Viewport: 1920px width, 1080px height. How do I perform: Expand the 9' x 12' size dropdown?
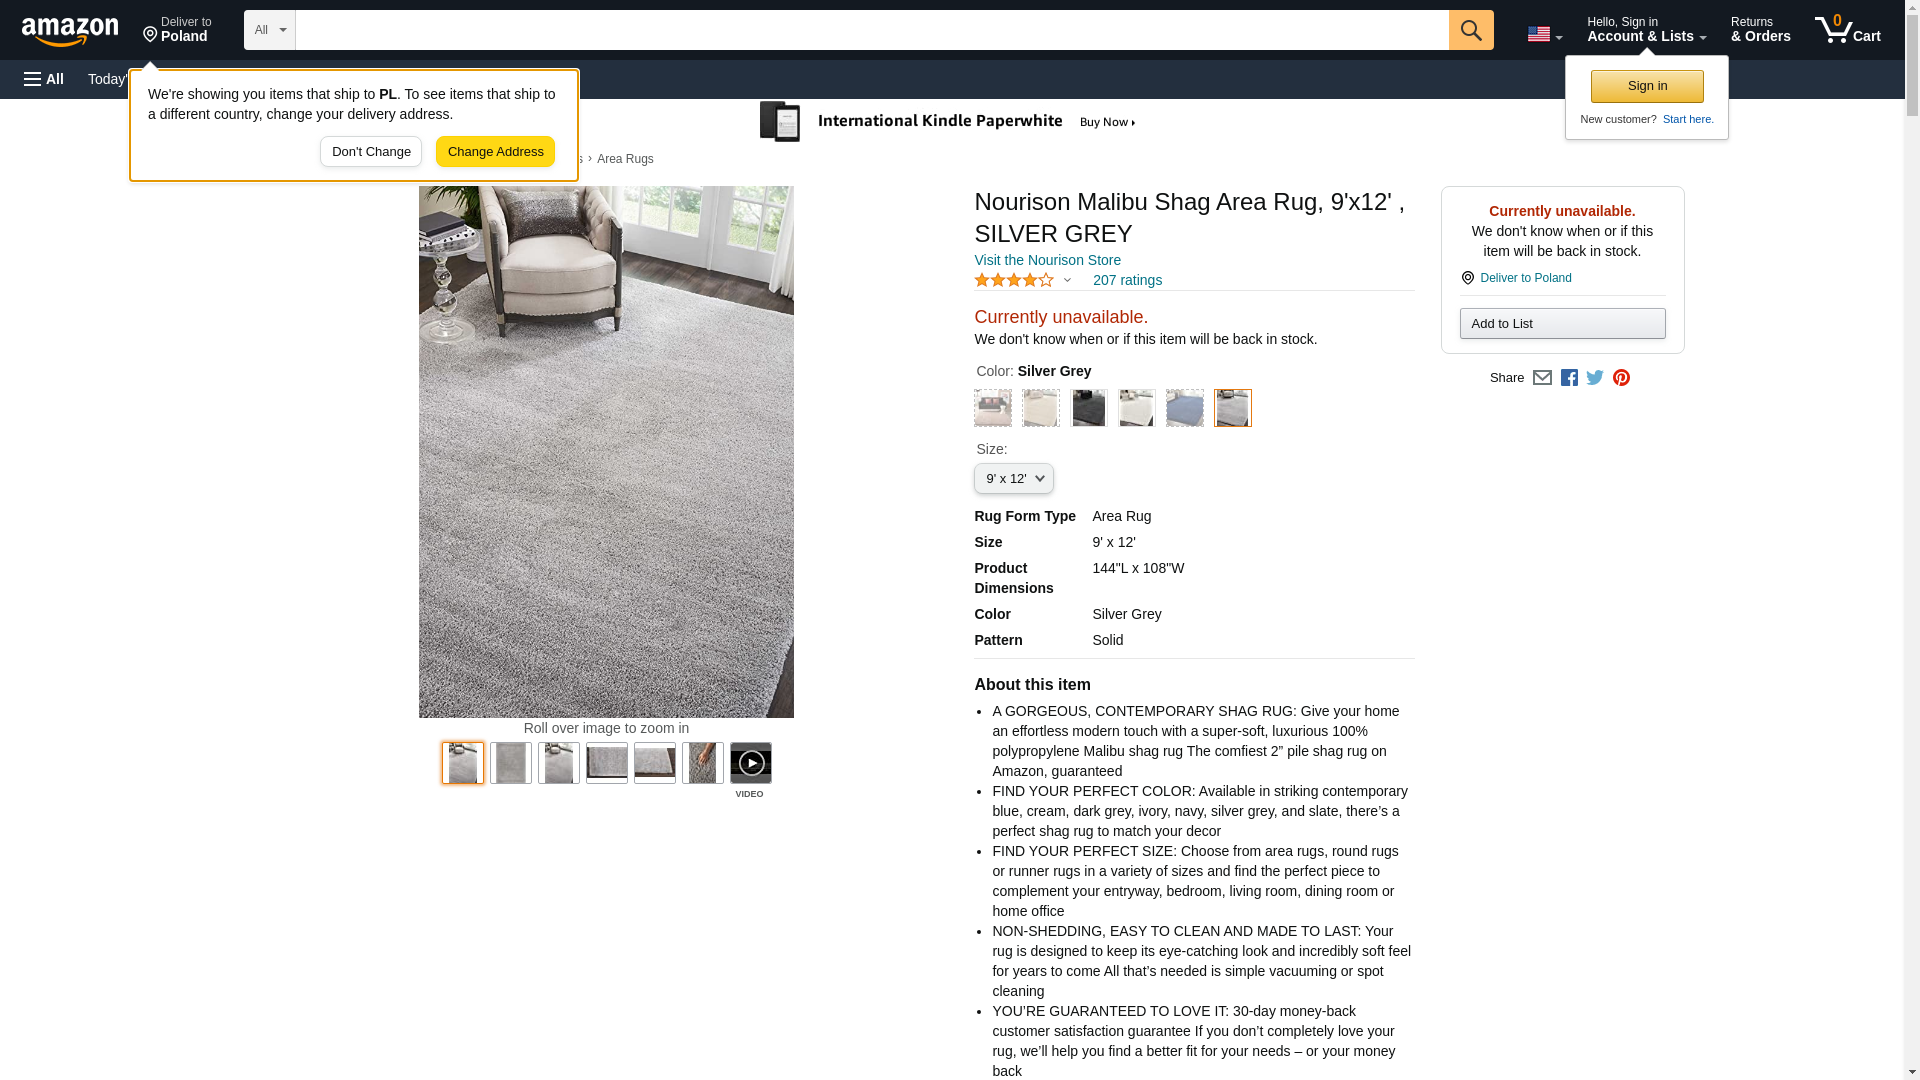(1013, 479)
